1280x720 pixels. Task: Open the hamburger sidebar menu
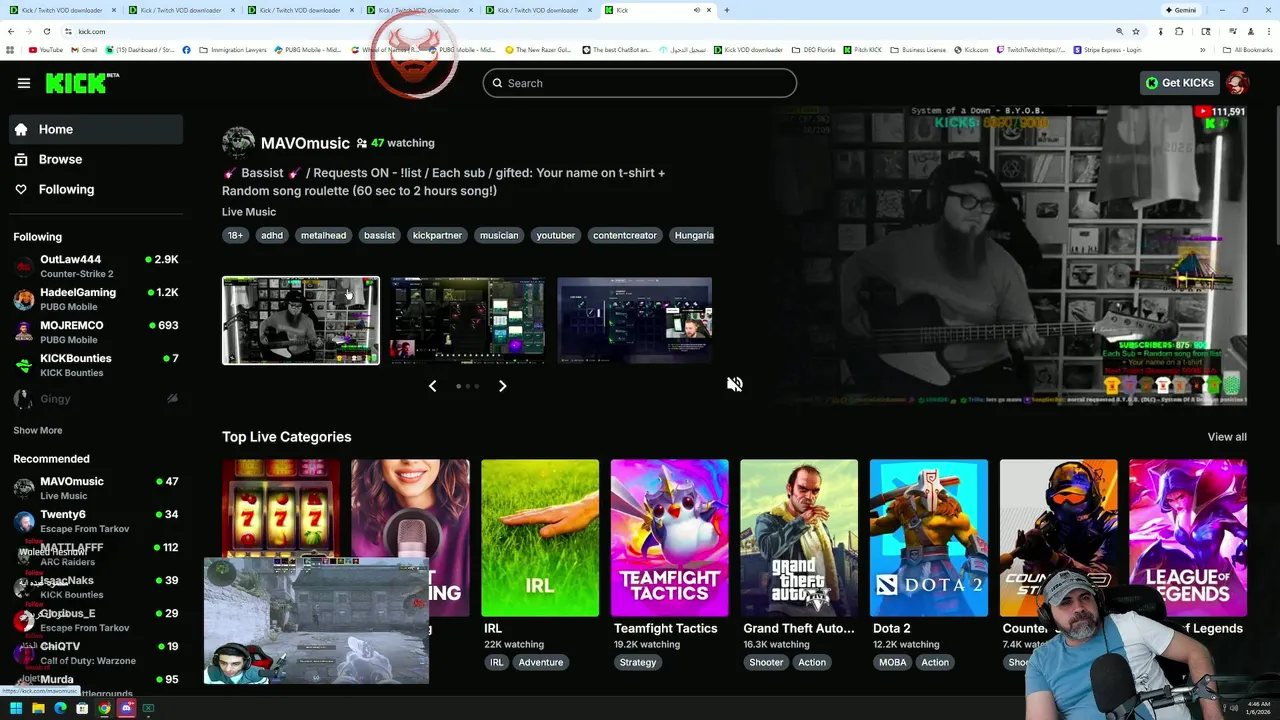[x=24, y=83]
